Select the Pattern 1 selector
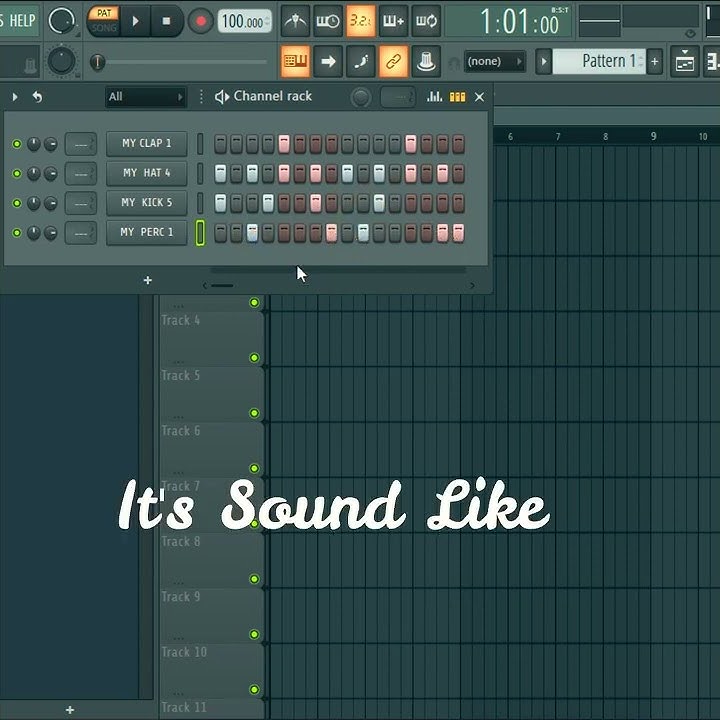Viewport: 720px width, 720px height. coord(599,61)
